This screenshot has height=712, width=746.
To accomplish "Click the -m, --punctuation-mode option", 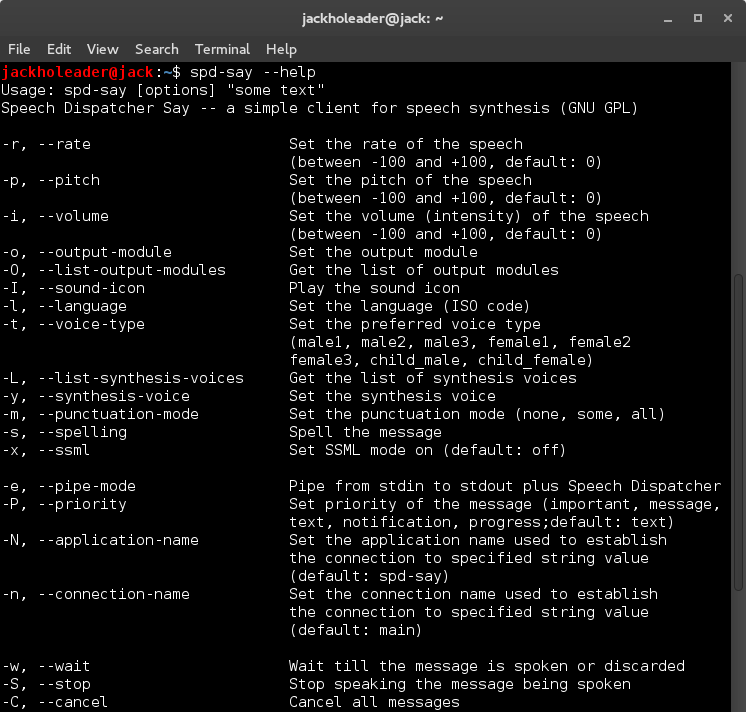I will (x=100, y=414).
